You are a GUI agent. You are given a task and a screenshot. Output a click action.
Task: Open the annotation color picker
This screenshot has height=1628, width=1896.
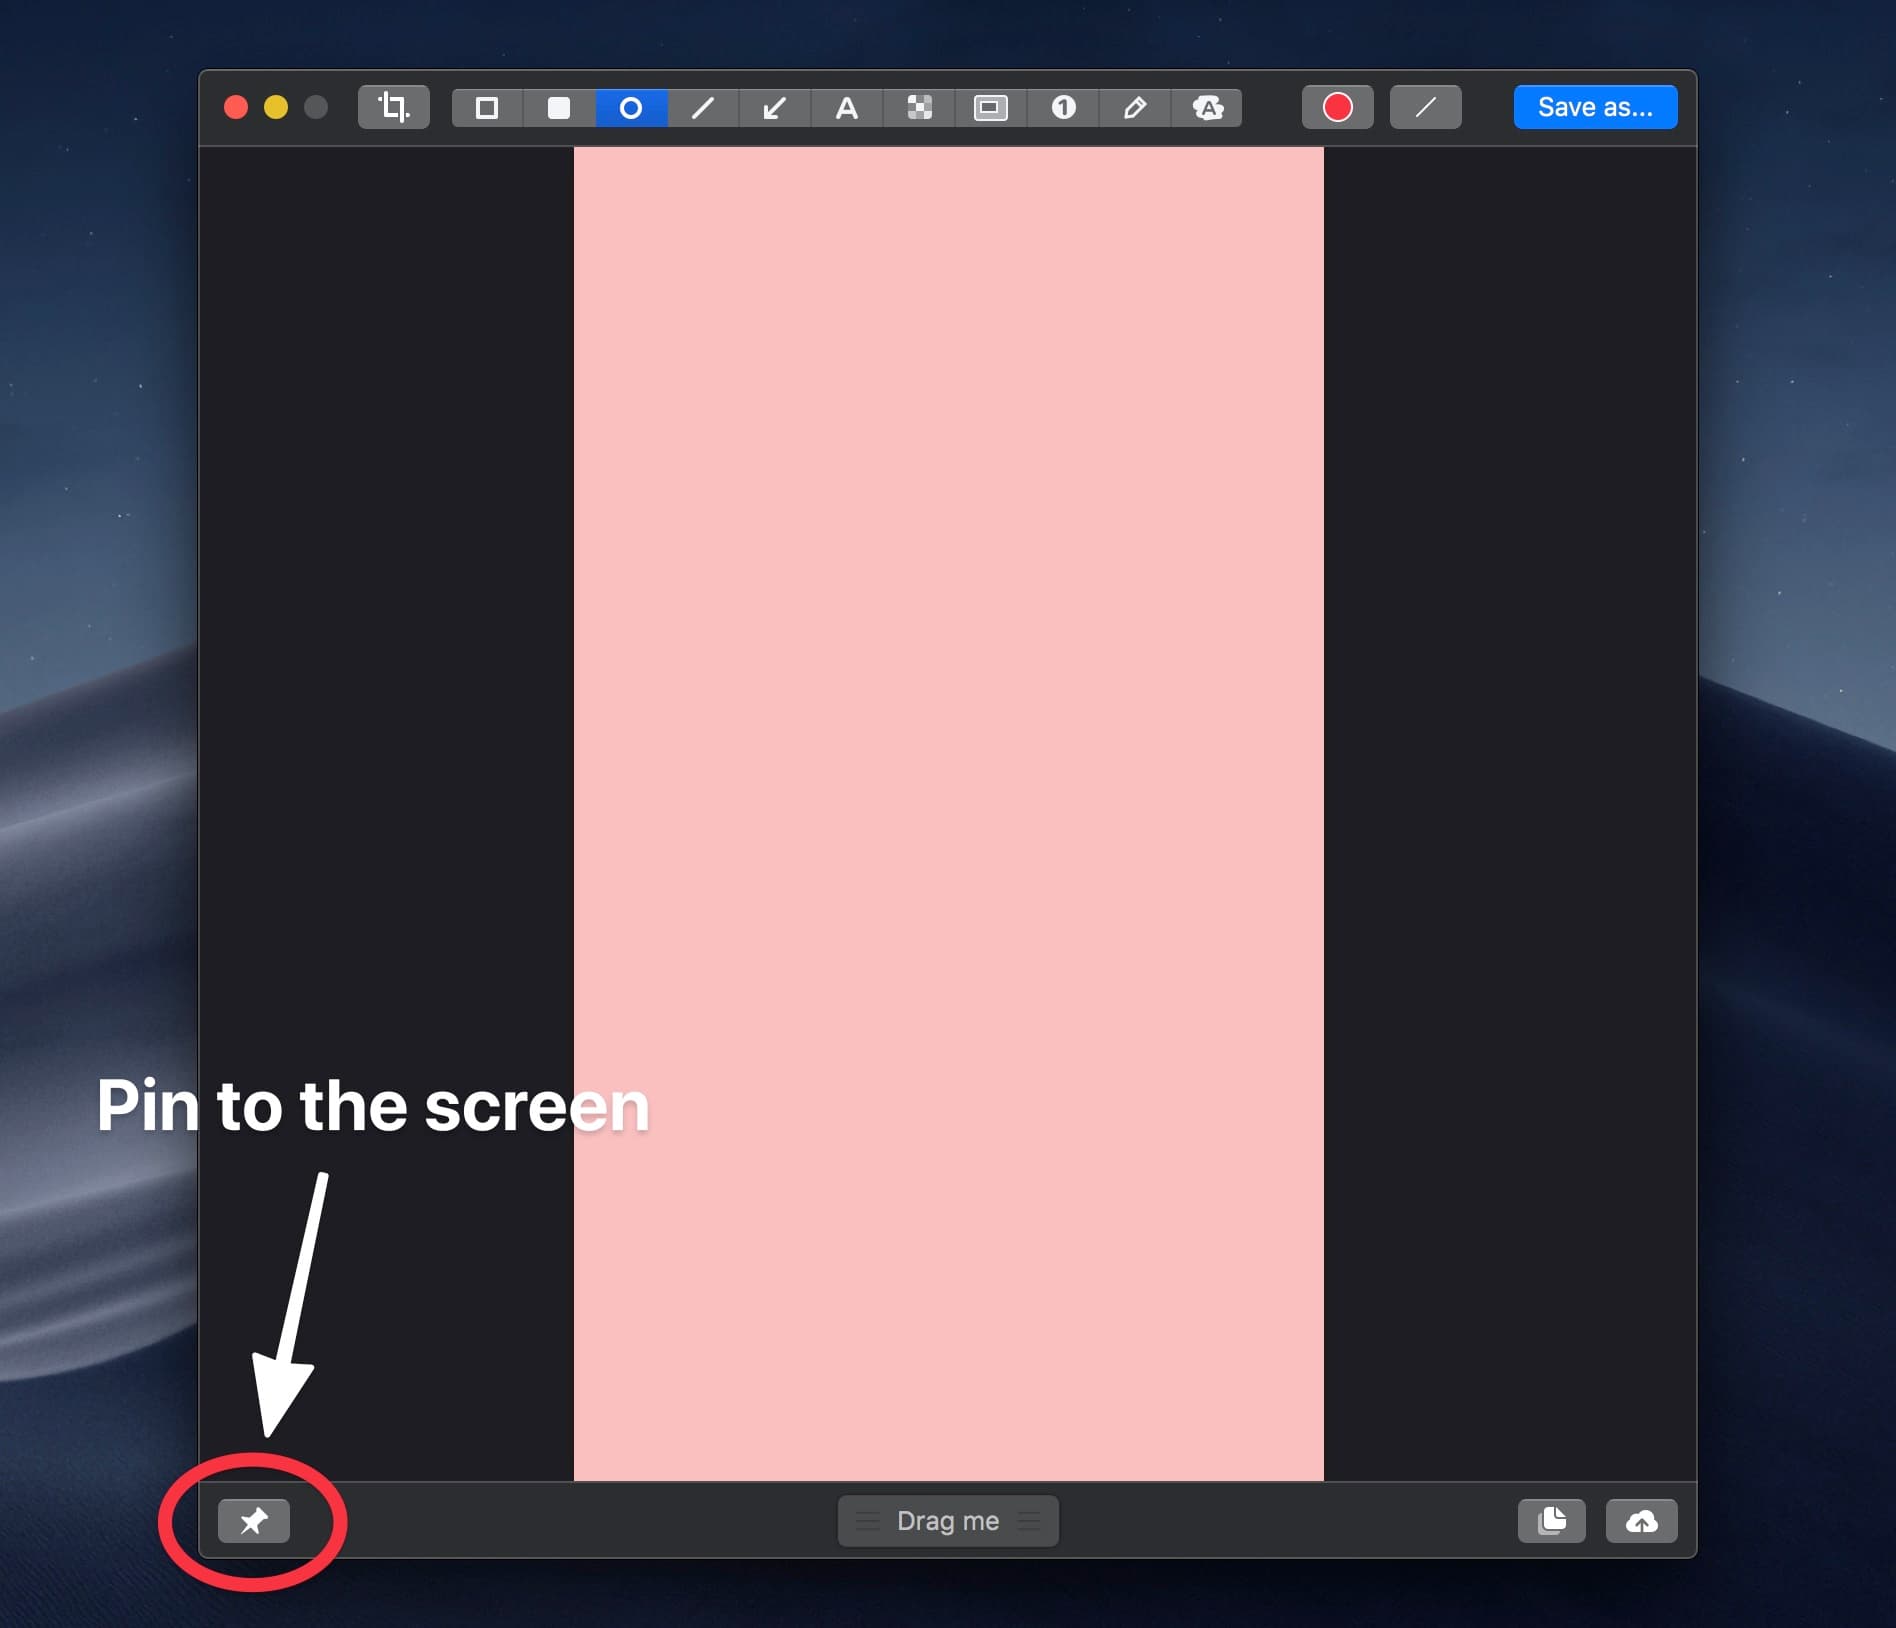[x=1337, y=107]
